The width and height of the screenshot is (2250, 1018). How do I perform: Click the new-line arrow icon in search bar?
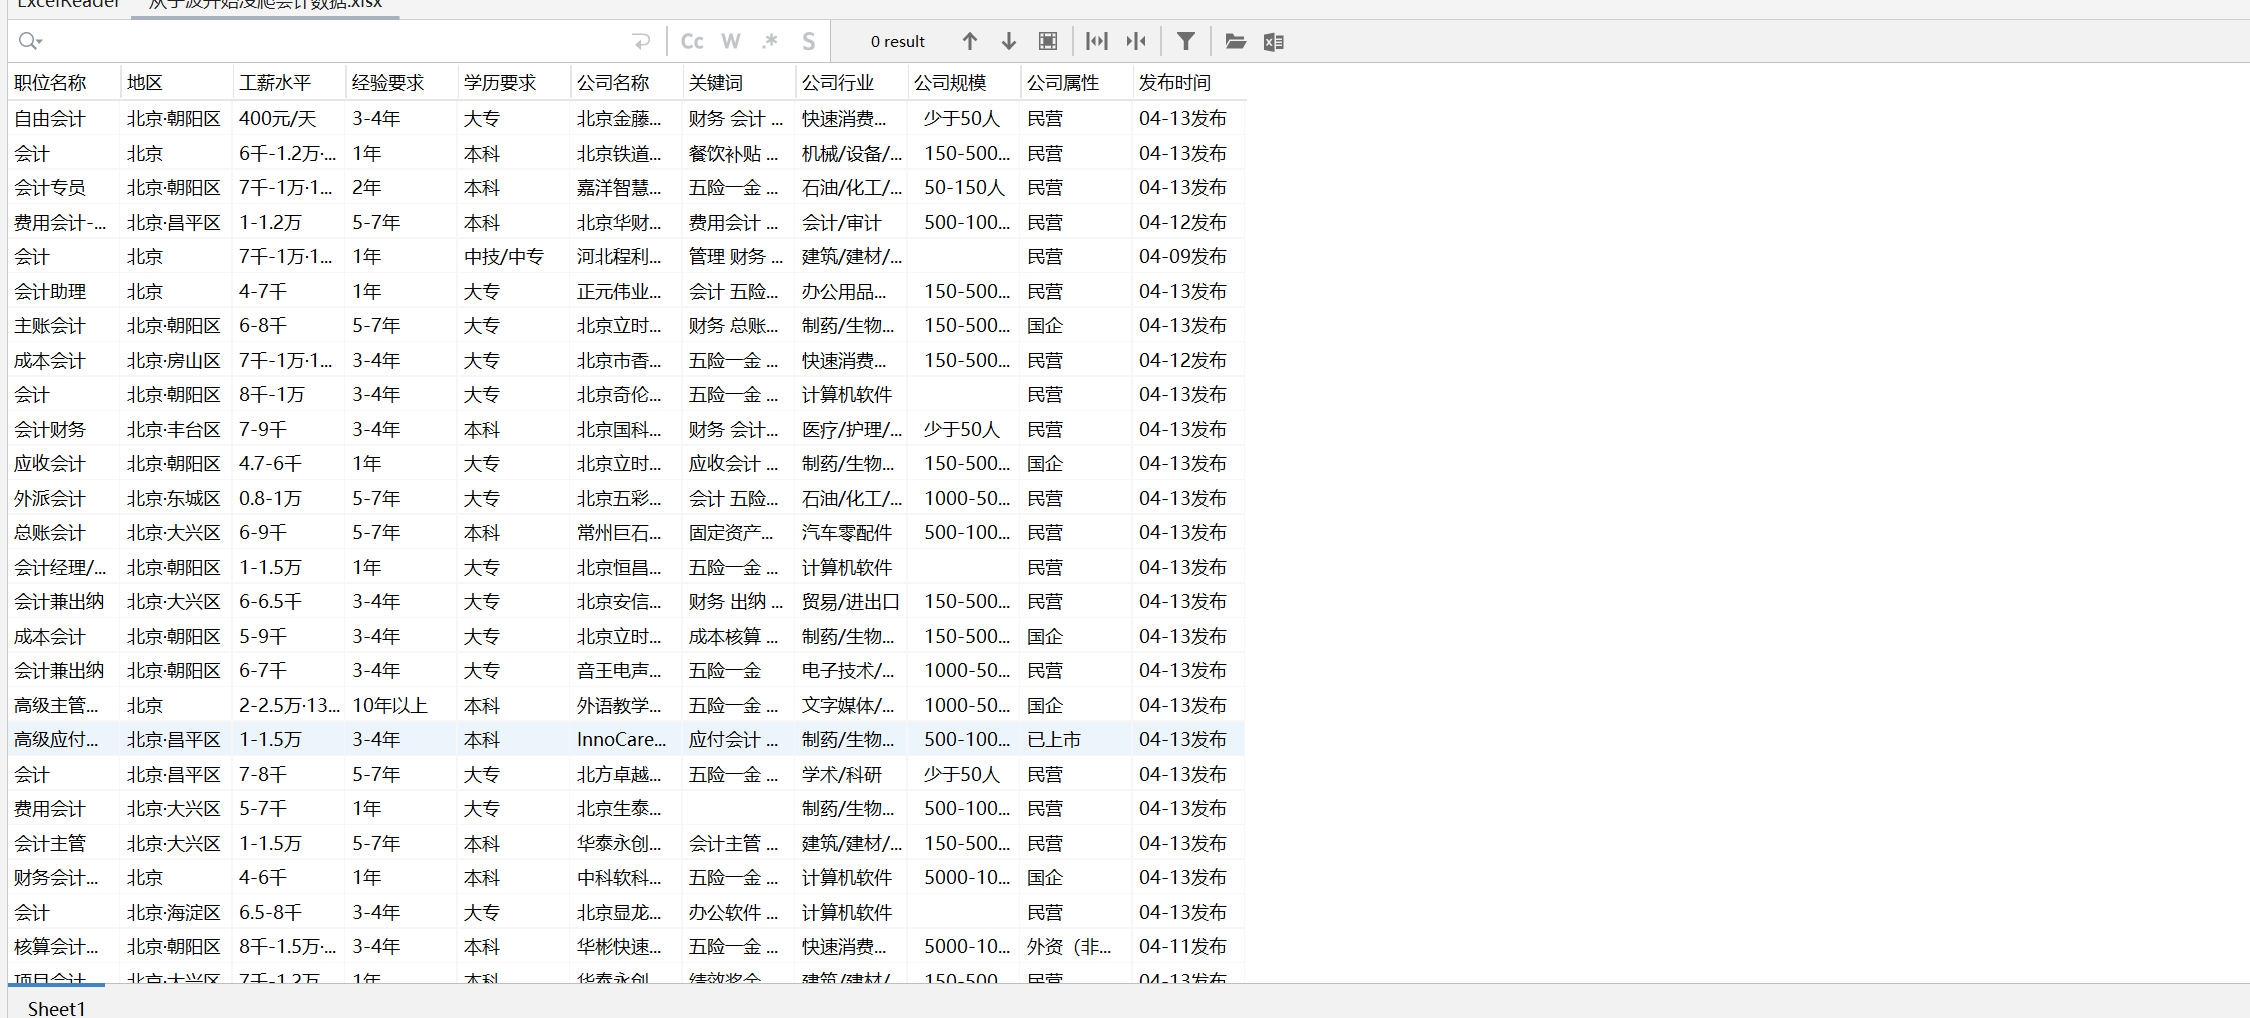point(641,41)
